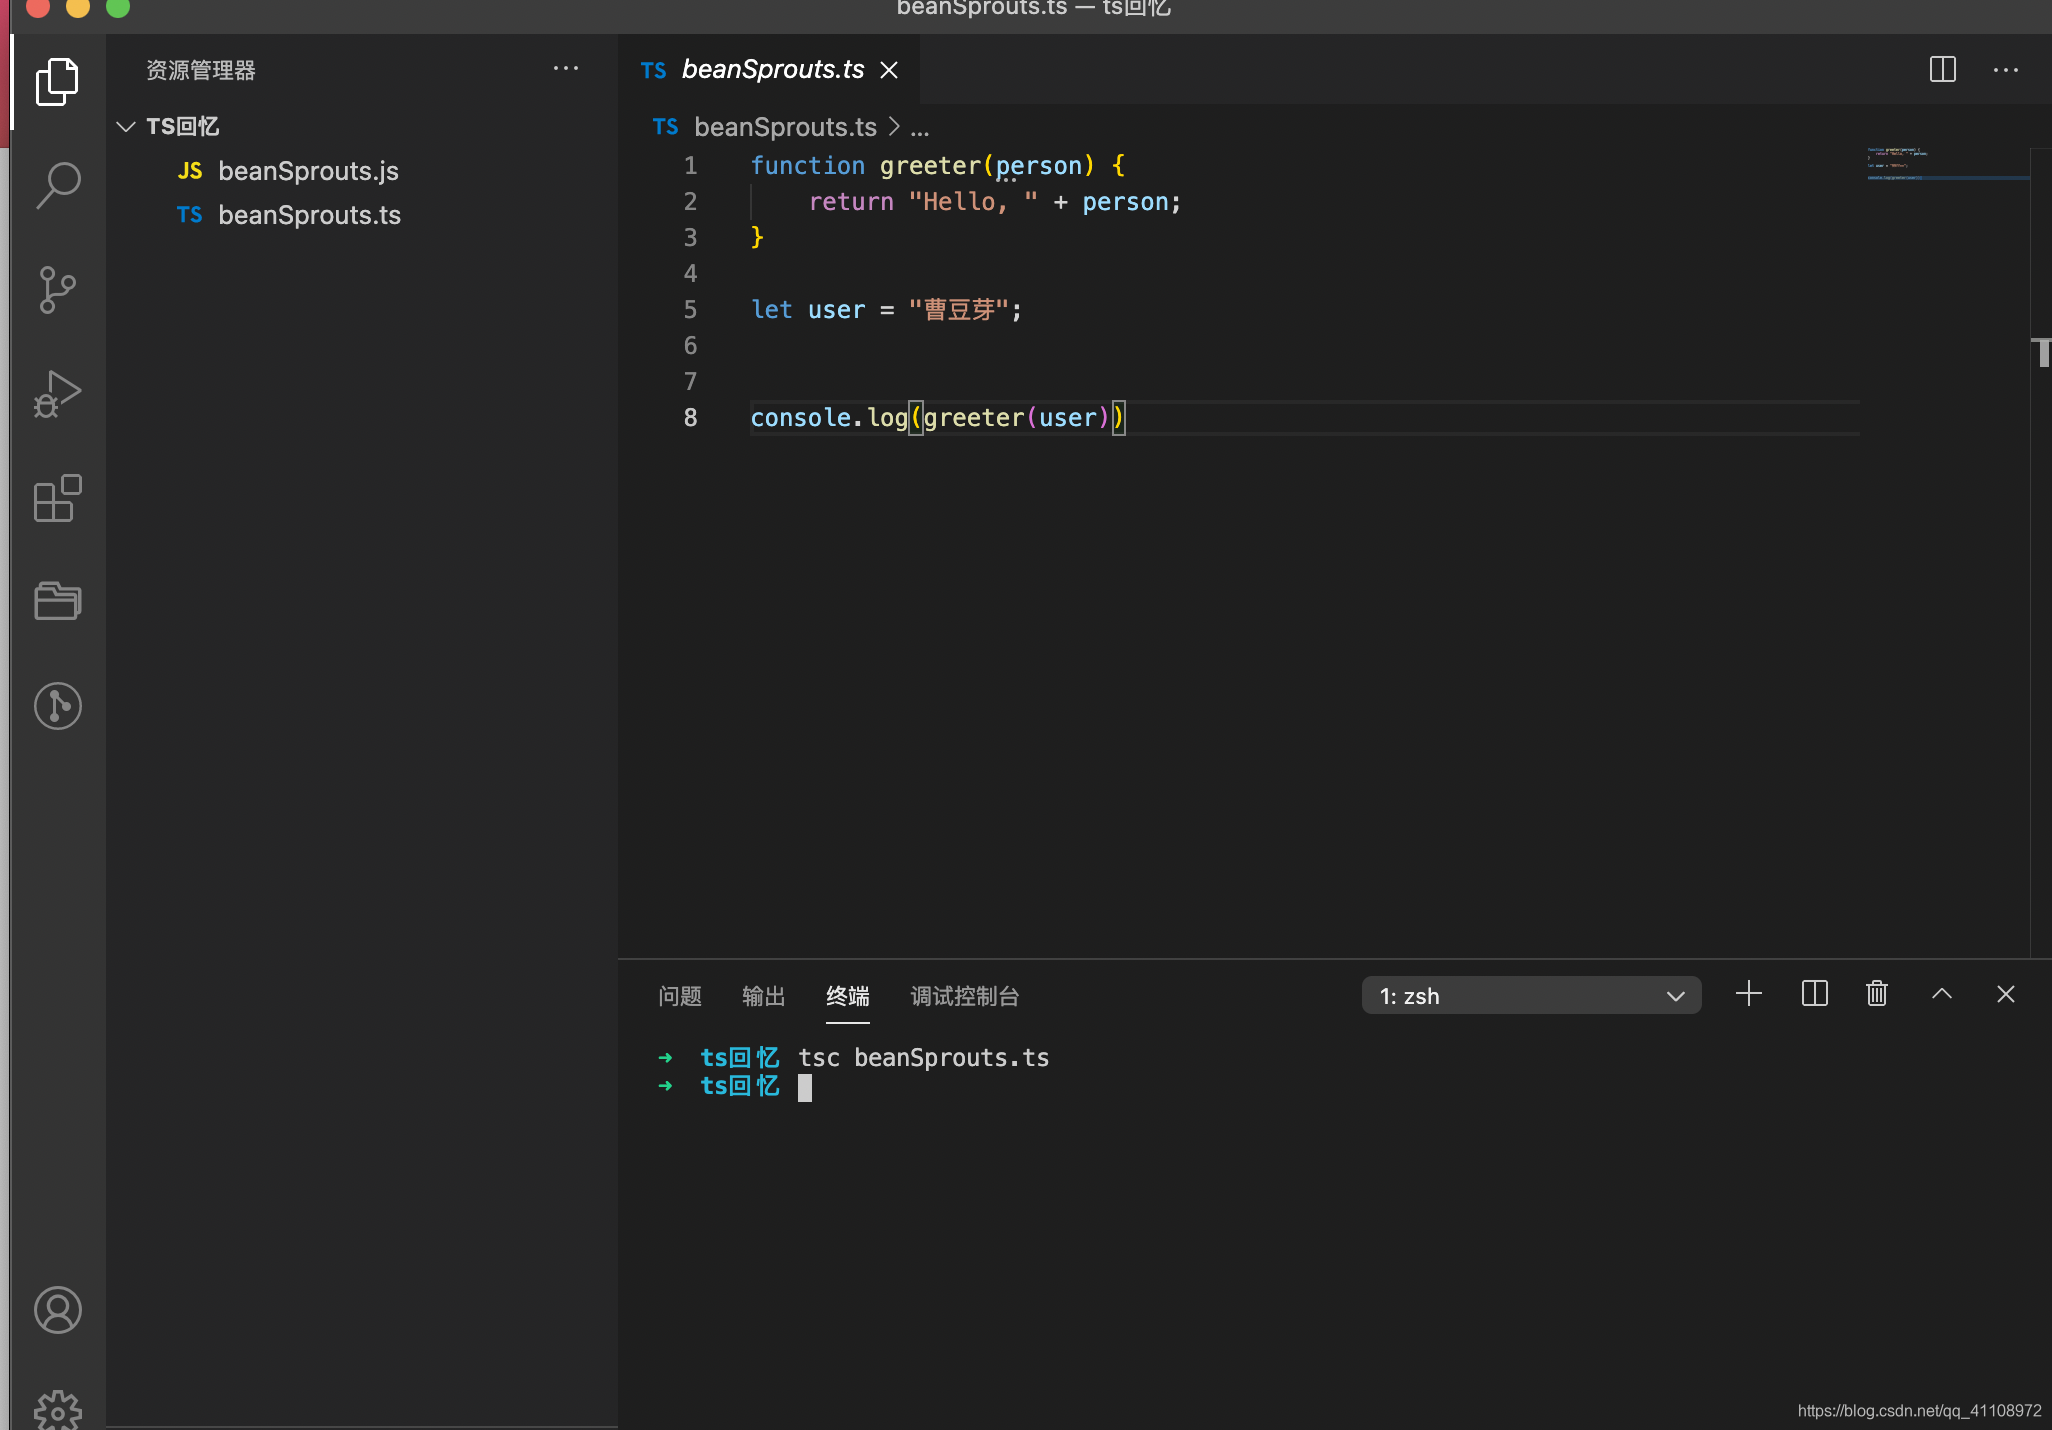Click the breadcrumb ellipsis symbol

click(920, 128)
